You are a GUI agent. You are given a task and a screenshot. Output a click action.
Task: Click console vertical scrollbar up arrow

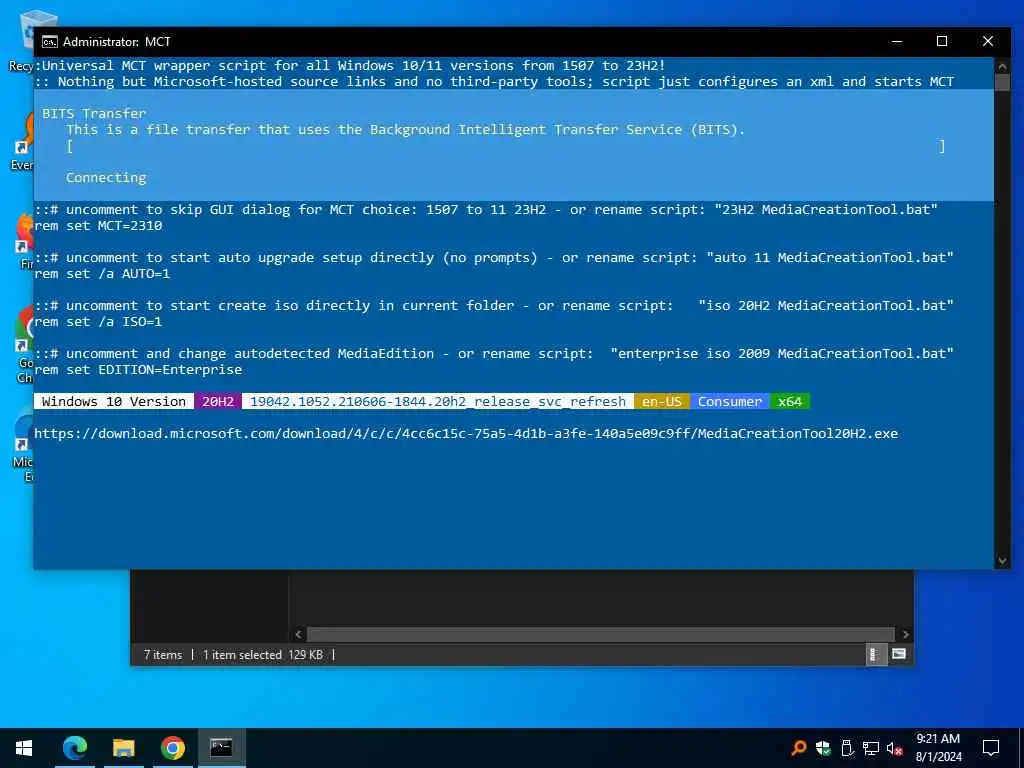[x=1002, y=66]
